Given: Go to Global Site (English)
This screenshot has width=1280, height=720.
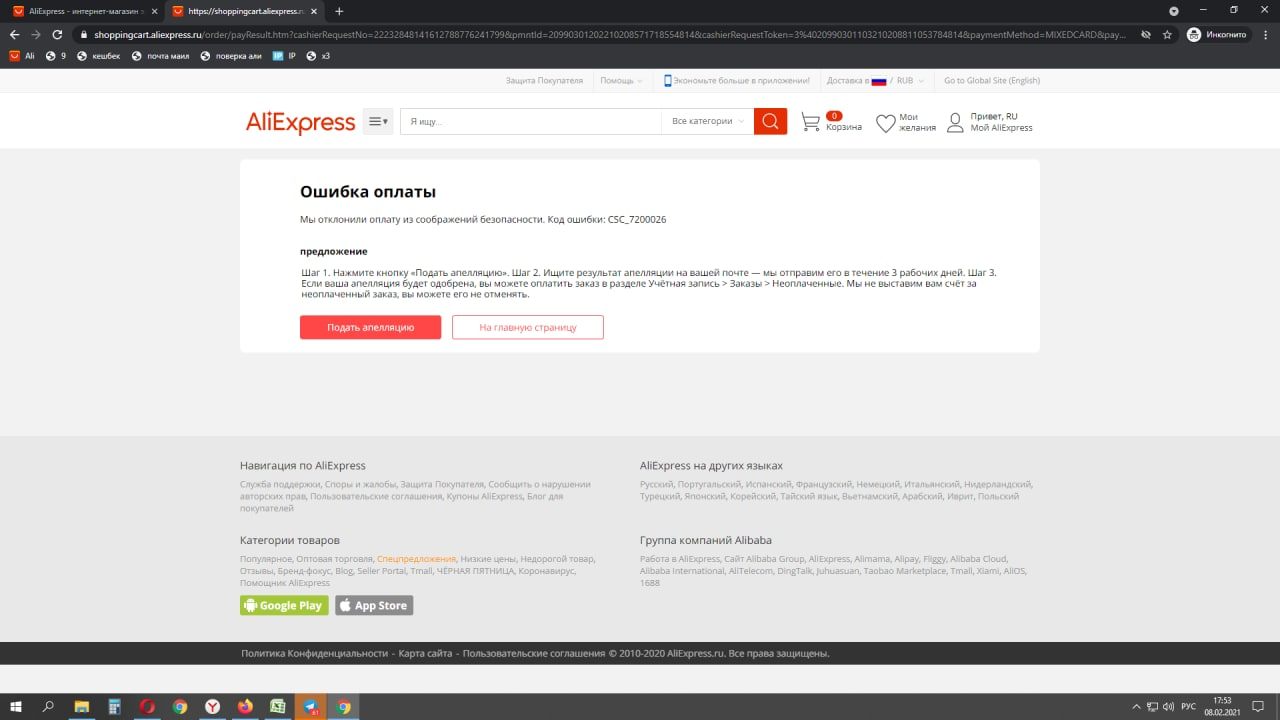Looking at the screenshot, I should coord(992,81).
